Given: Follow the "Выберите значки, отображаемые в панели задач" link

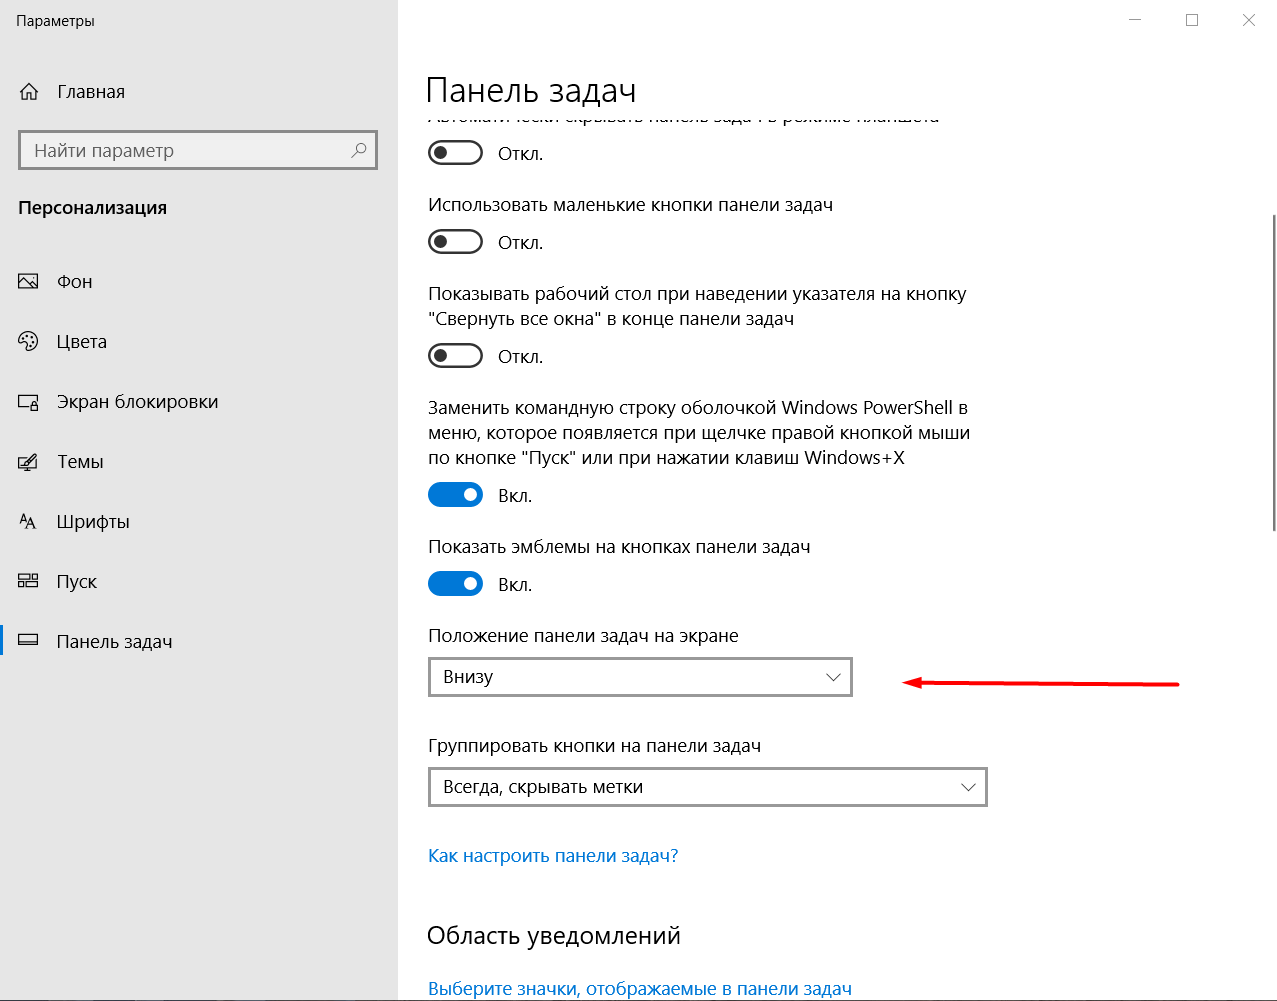Looking at the screenshot, I should coord(640,989).
